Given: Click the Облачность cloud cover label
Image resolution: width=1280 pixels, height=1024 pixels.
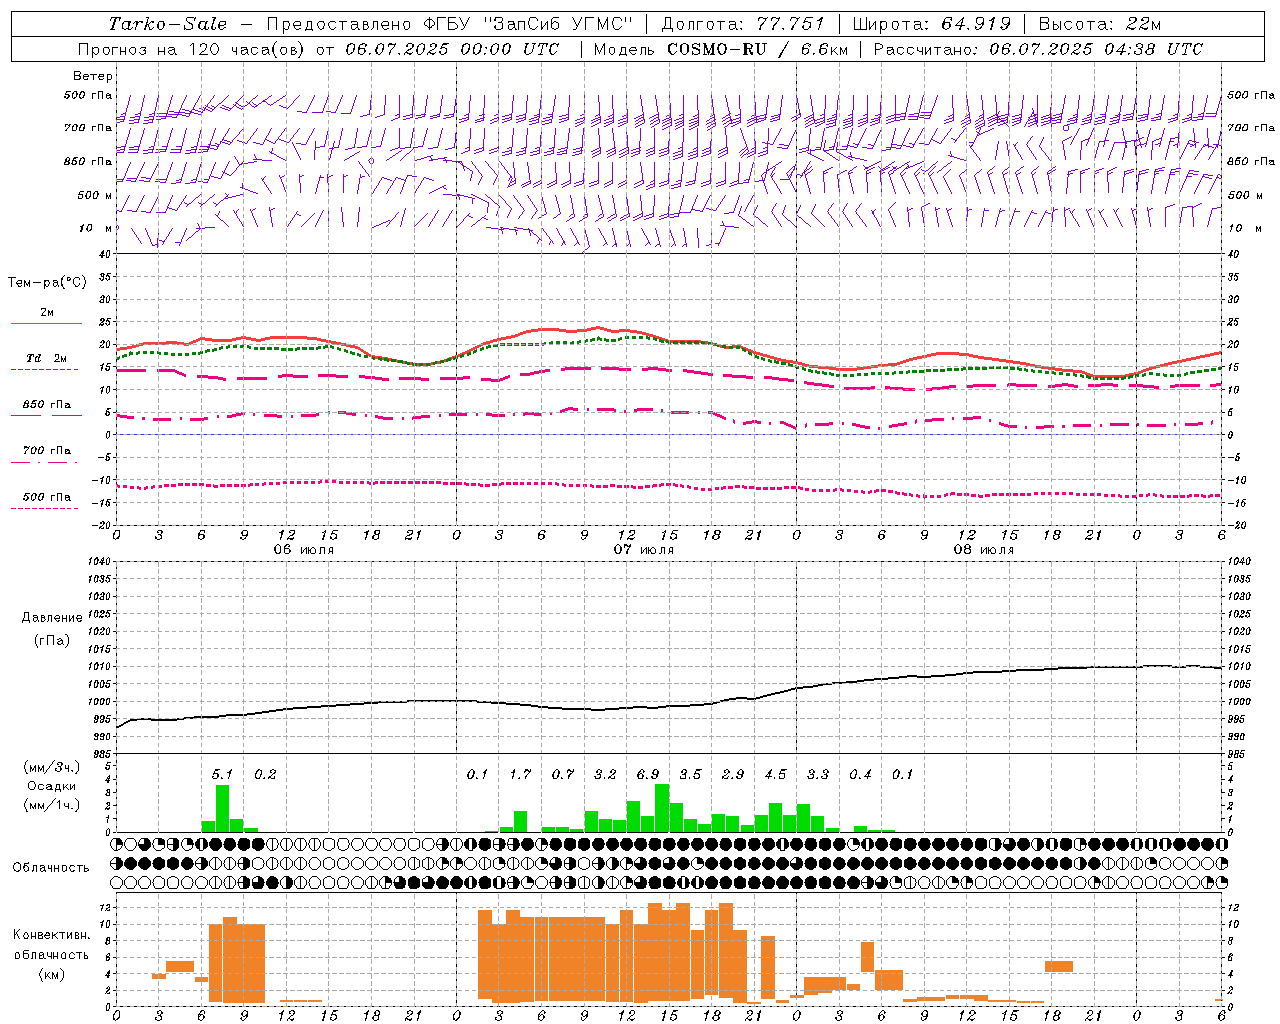Looking at the screenshot, I should [x=51, y=867].
